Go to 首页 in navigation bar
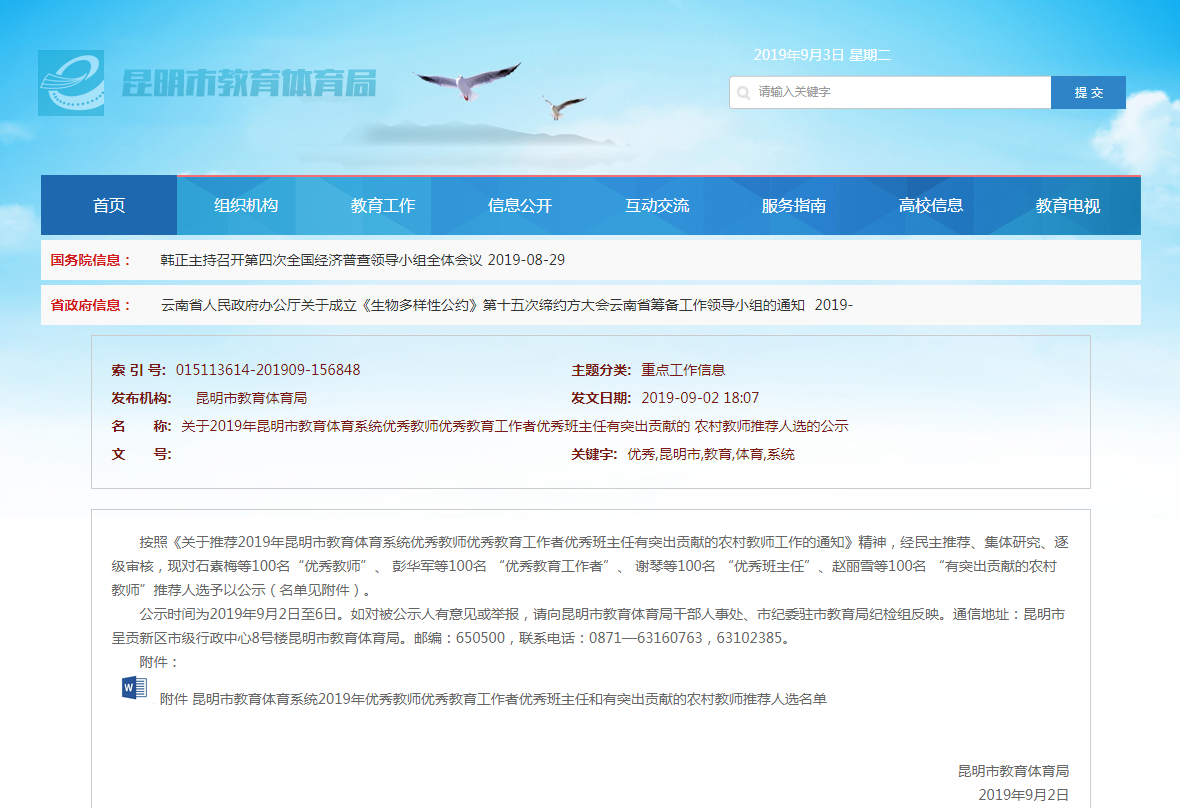The height and width of the screenshot is (808, 1180). (x=109, y=206)
